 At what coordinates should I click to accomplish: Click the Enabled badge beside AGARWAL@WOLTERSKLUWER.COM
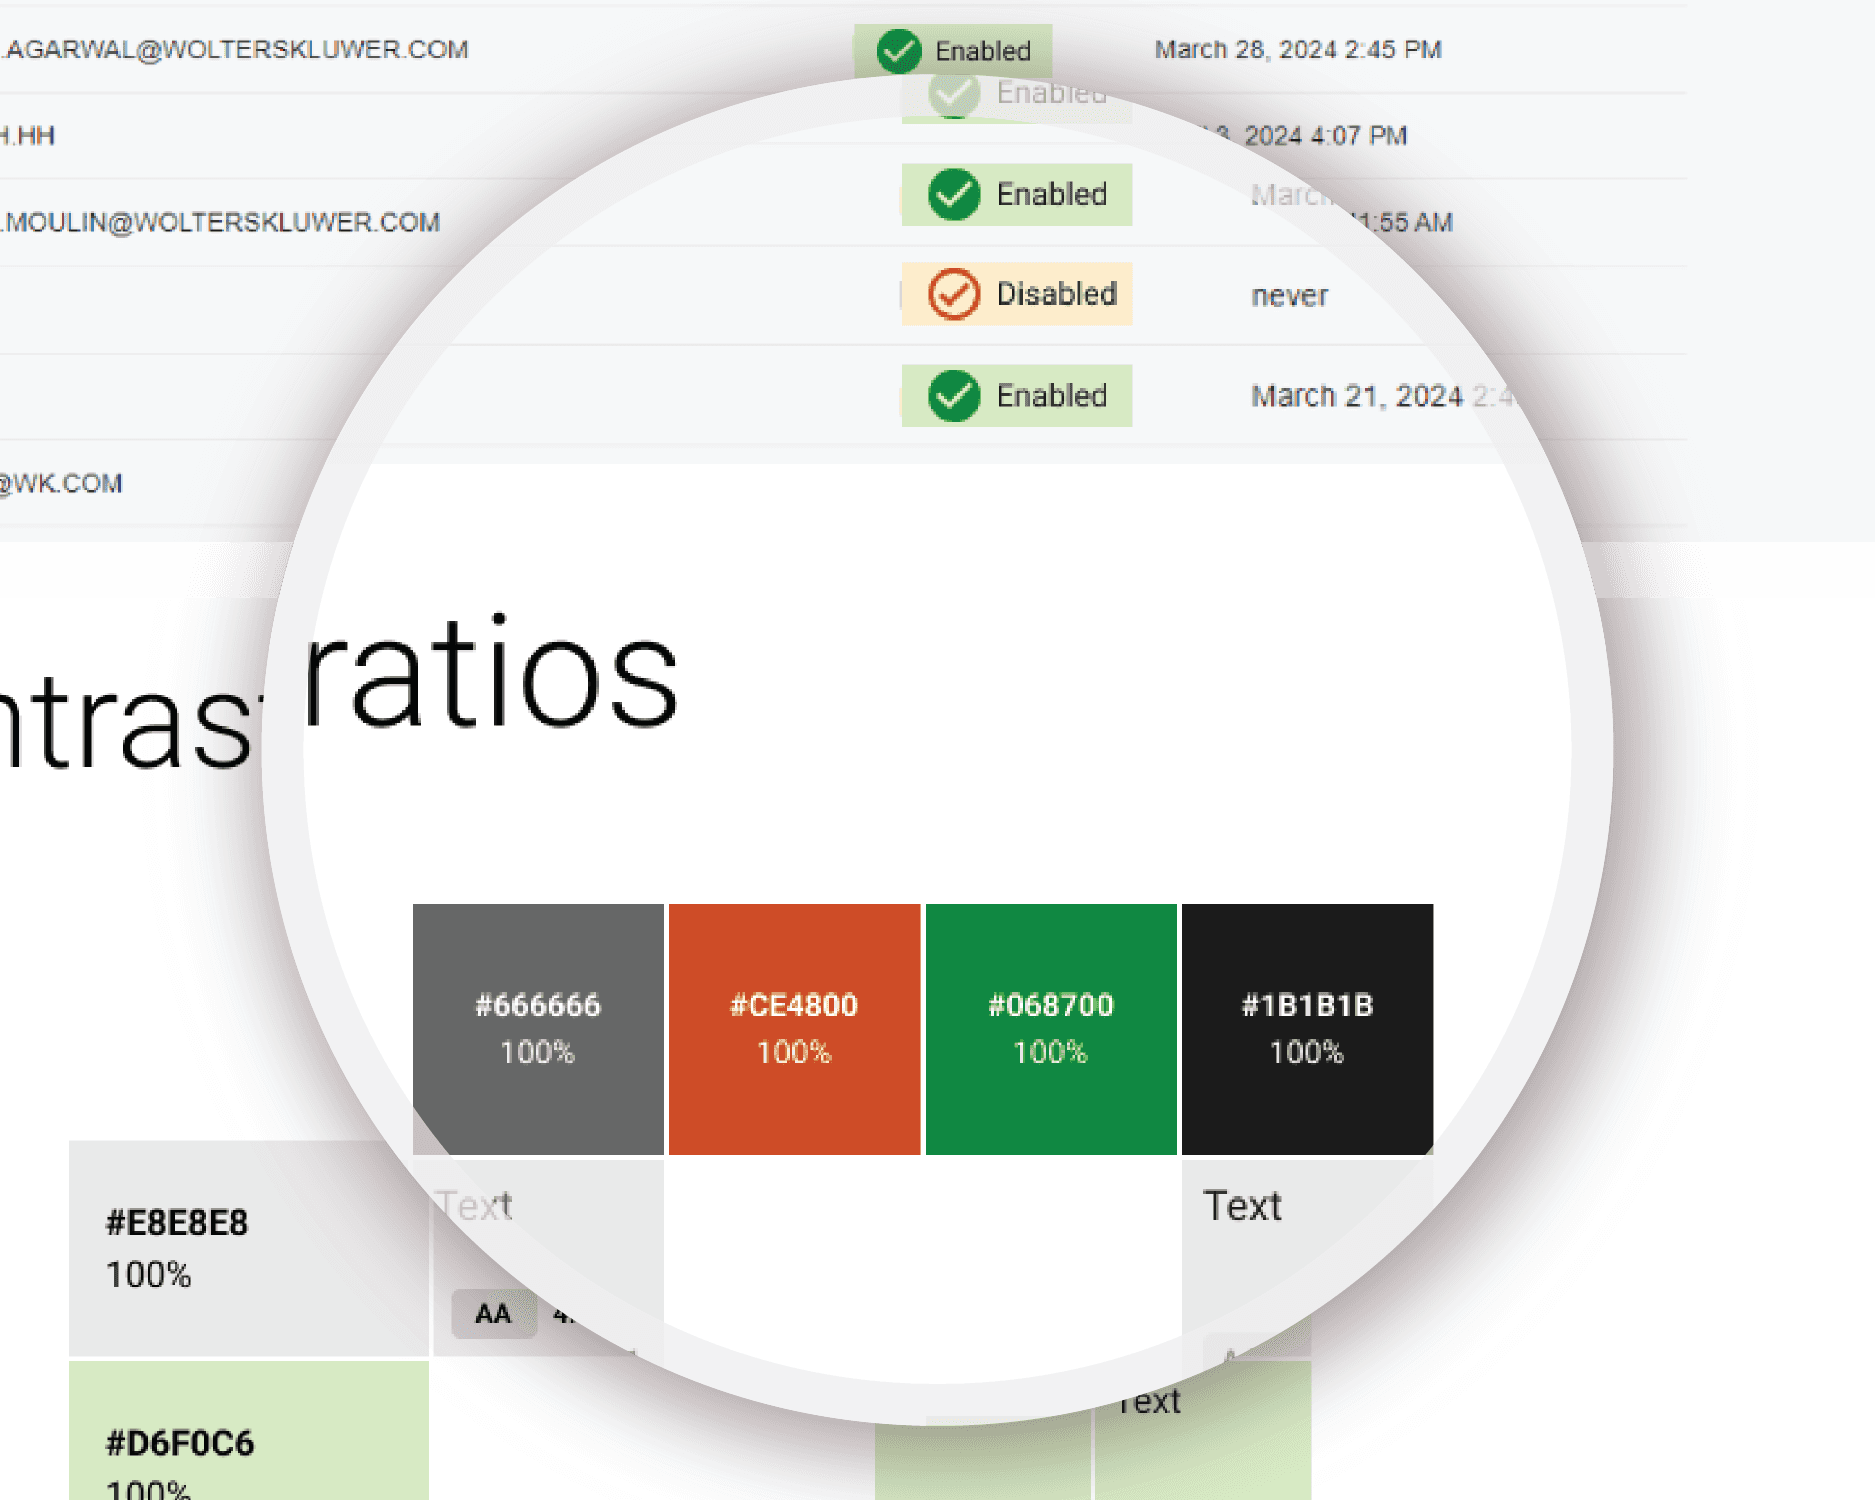pyautogui.click(x=952, y=50)
